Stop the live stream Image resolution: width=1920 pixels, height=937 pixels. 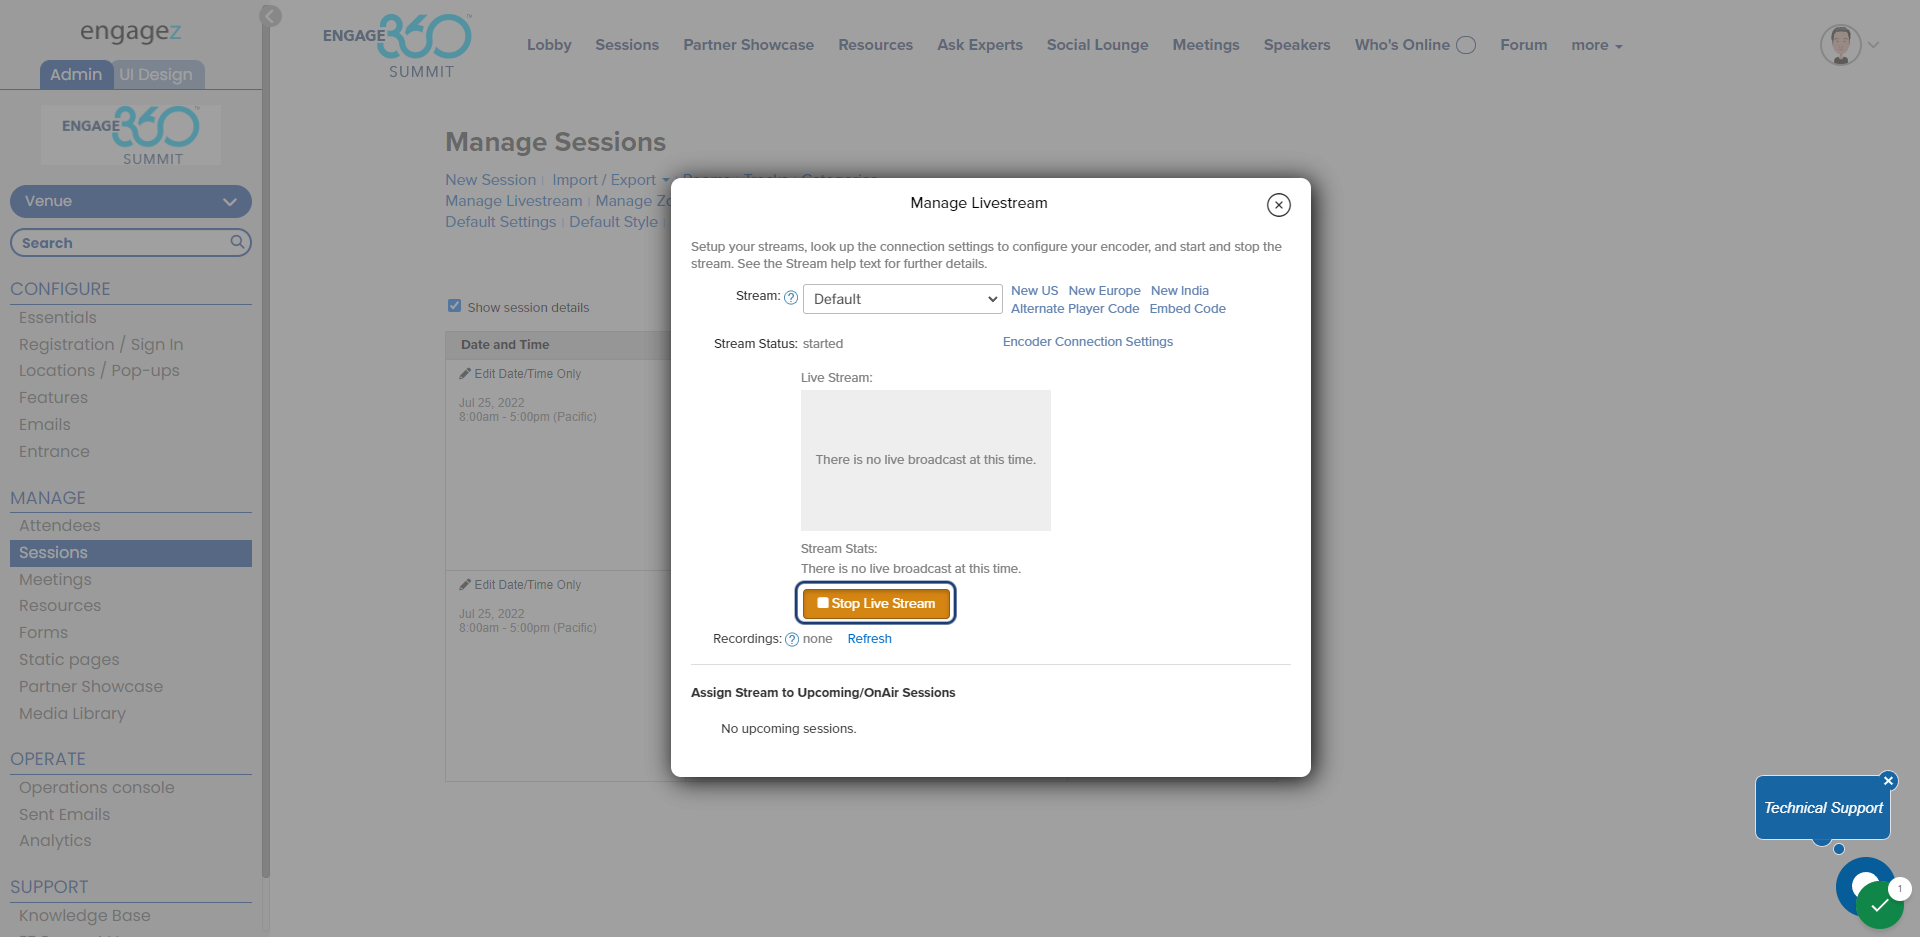[x=876, y=603]
